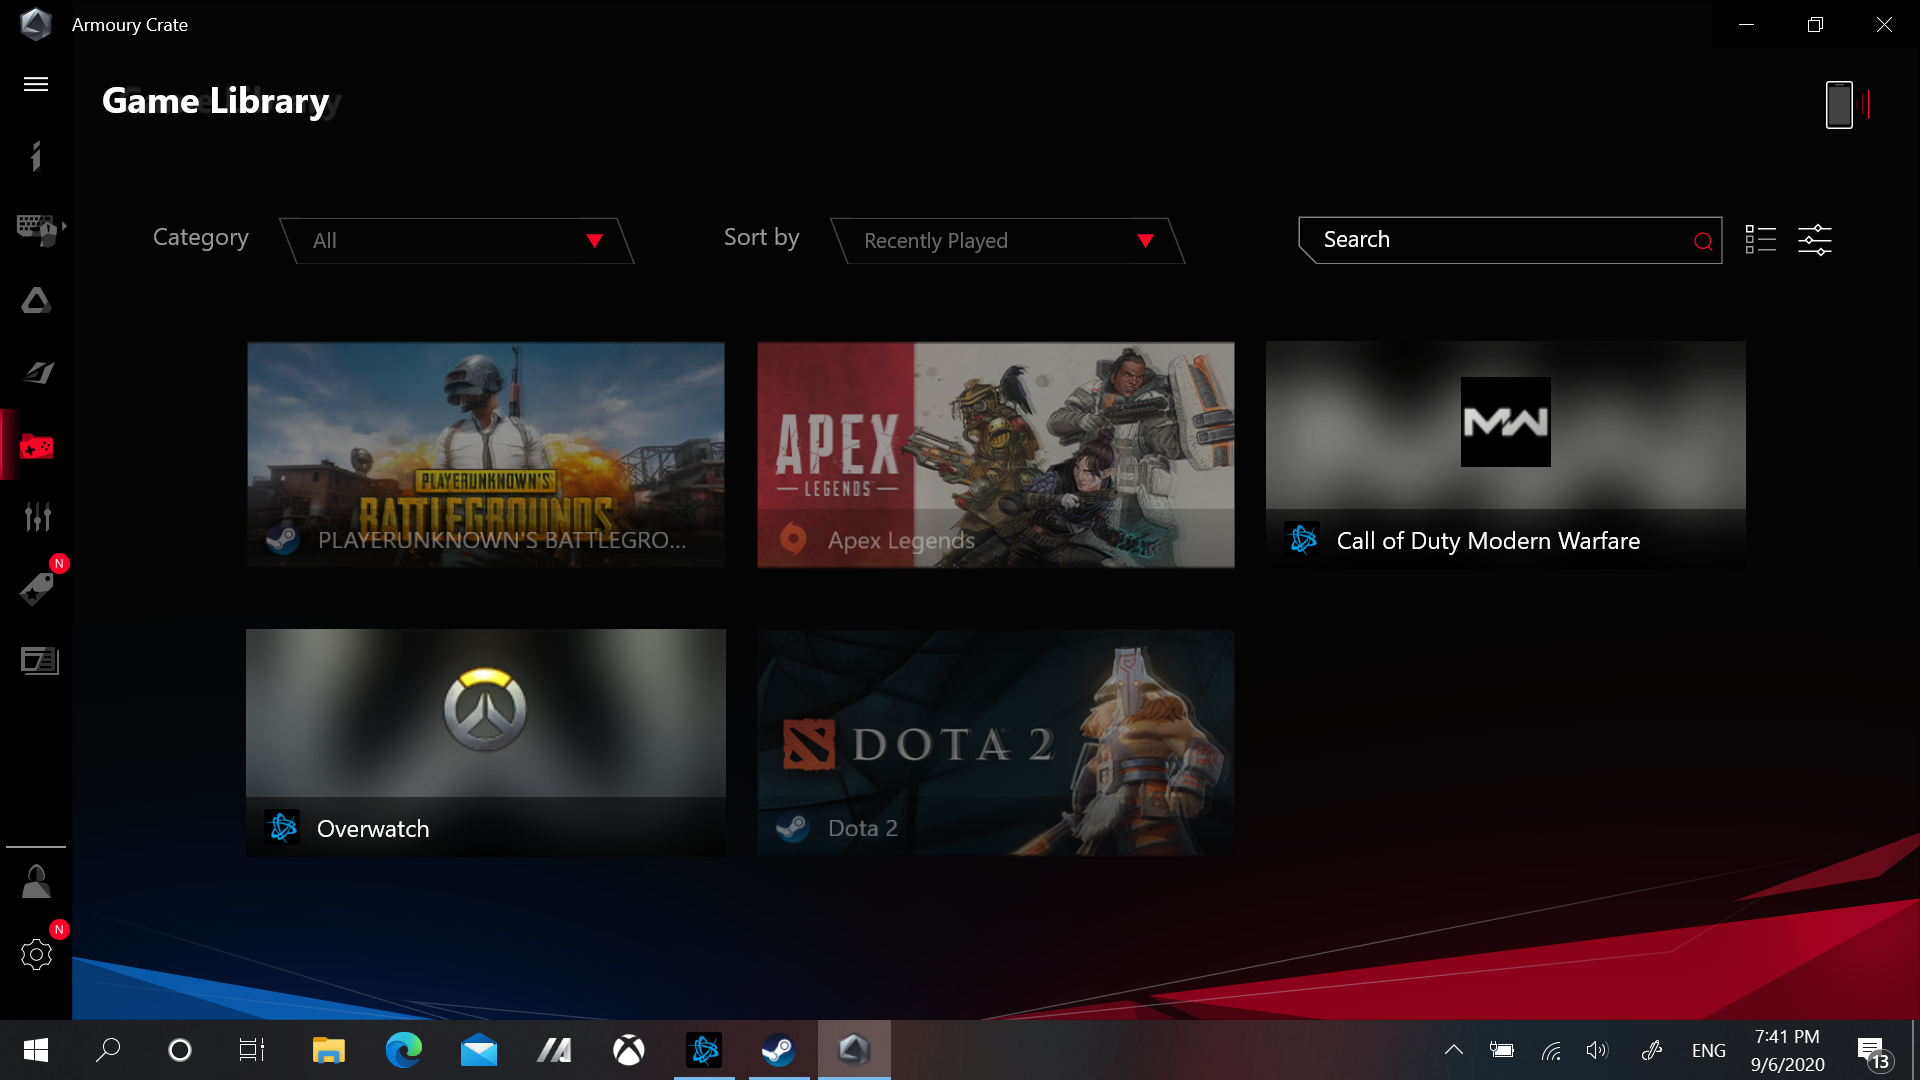Click Battle.net icon on Call of Duty tile
Viewport: 1920px width, 1080px height.
click(1303, 539)
